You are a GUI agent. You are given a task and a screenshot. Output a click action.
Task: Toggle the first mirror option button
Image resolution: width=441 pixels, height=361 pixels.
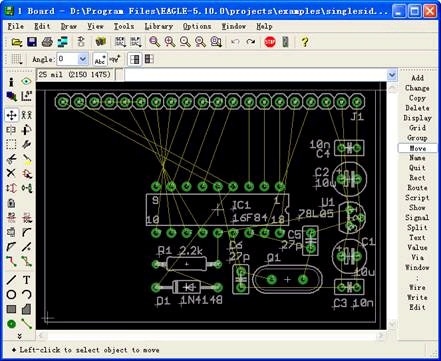[x=135, y=60]
